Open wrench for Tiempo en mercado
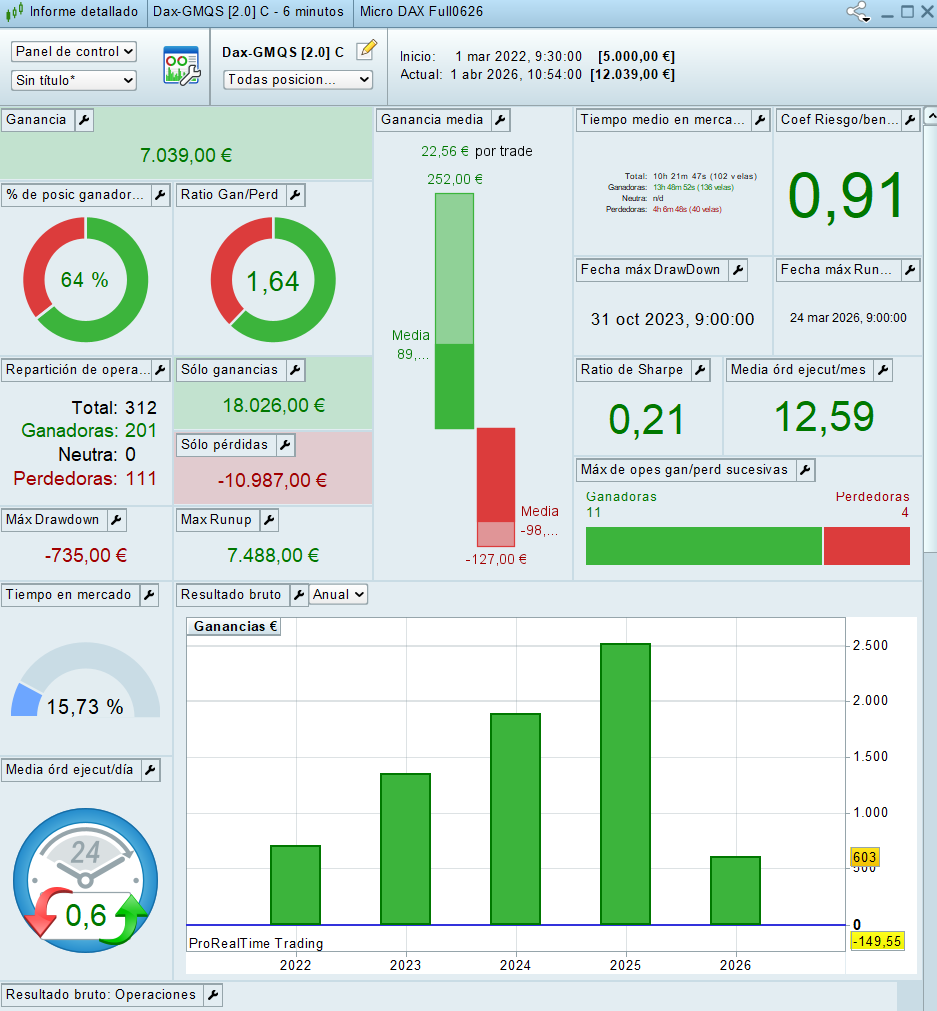The height and width of the screenshot is (1011, 937). [149, 595]
